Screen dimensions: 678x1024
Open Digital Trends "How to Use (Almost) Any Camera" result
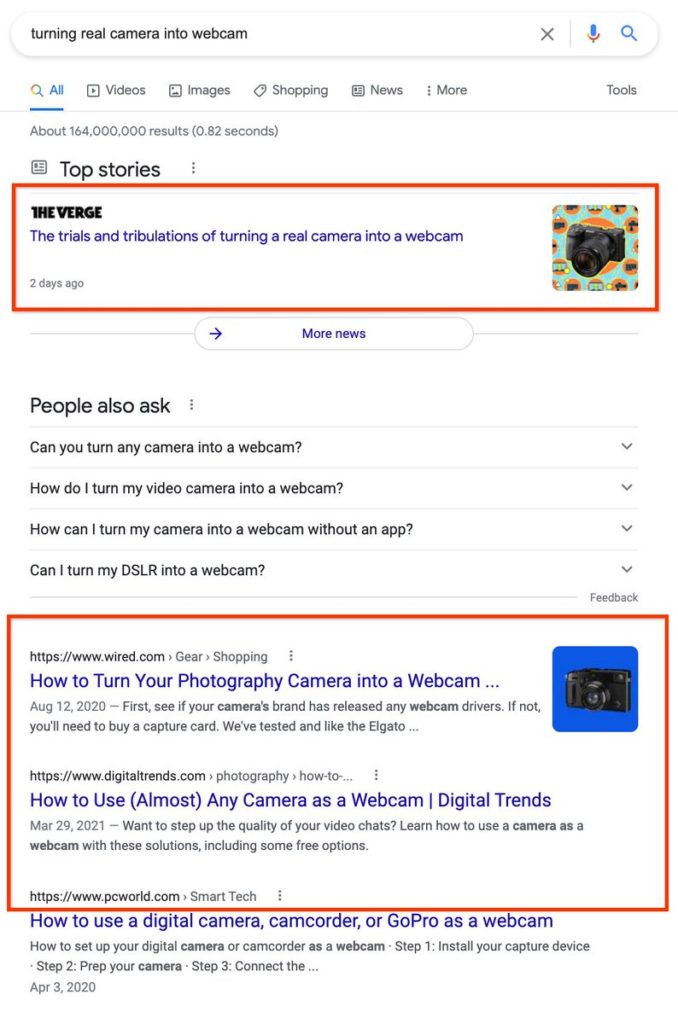point(291,800)
